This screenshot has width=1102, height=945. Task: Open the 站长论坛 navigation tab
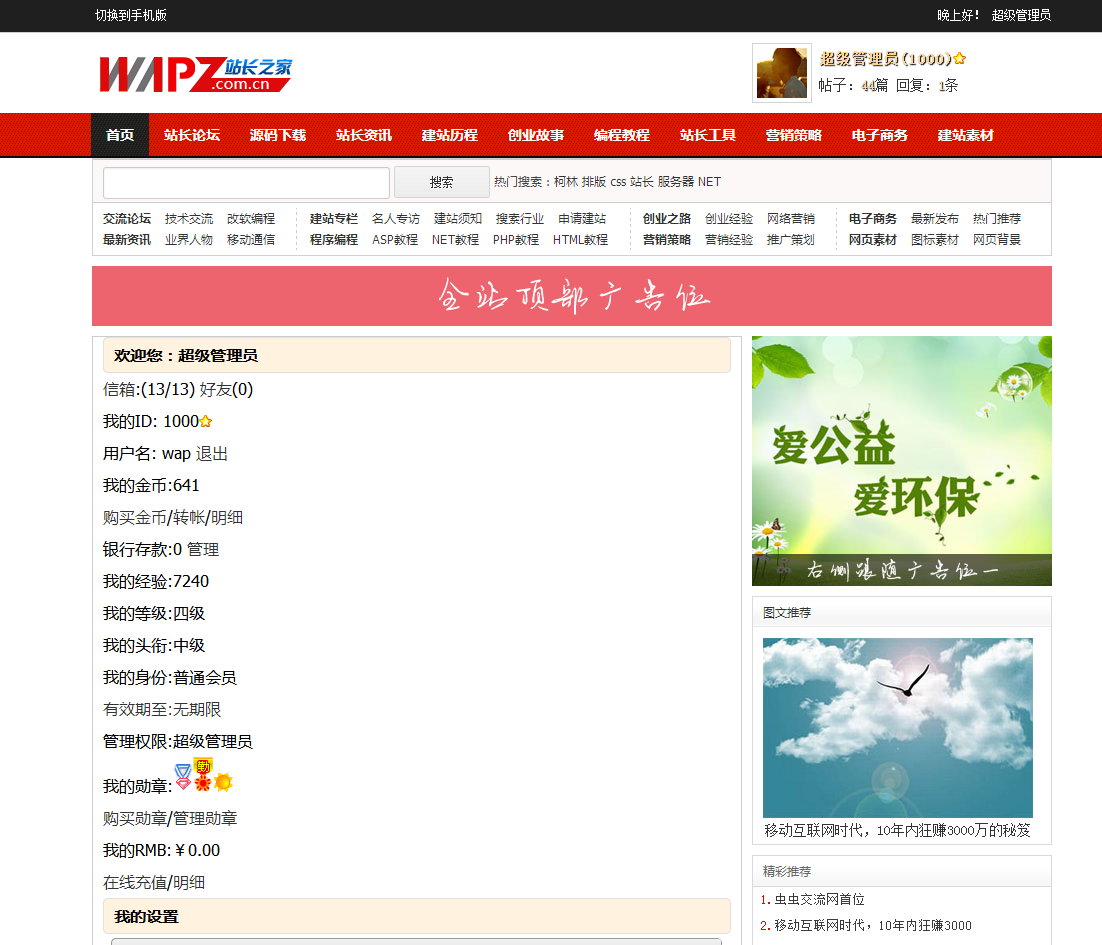(x=192, y=135)
